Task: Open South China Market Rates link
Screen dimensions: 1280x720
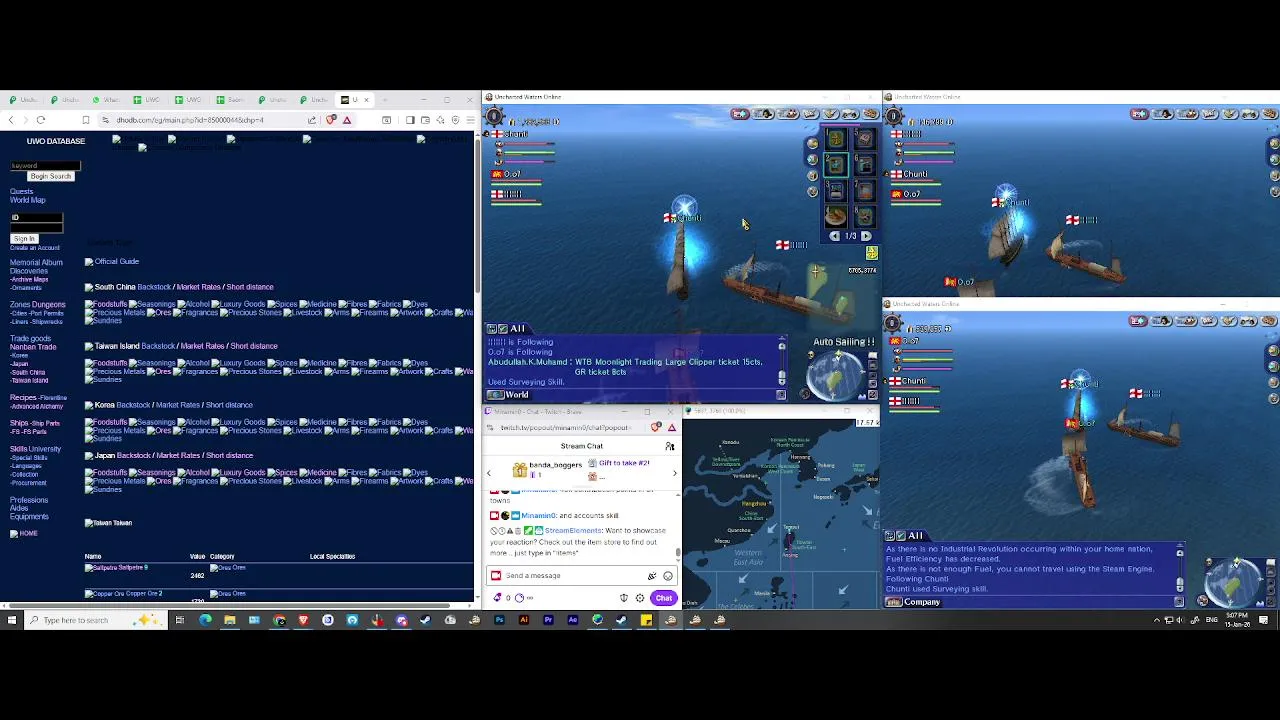Action: coord(198,287)
